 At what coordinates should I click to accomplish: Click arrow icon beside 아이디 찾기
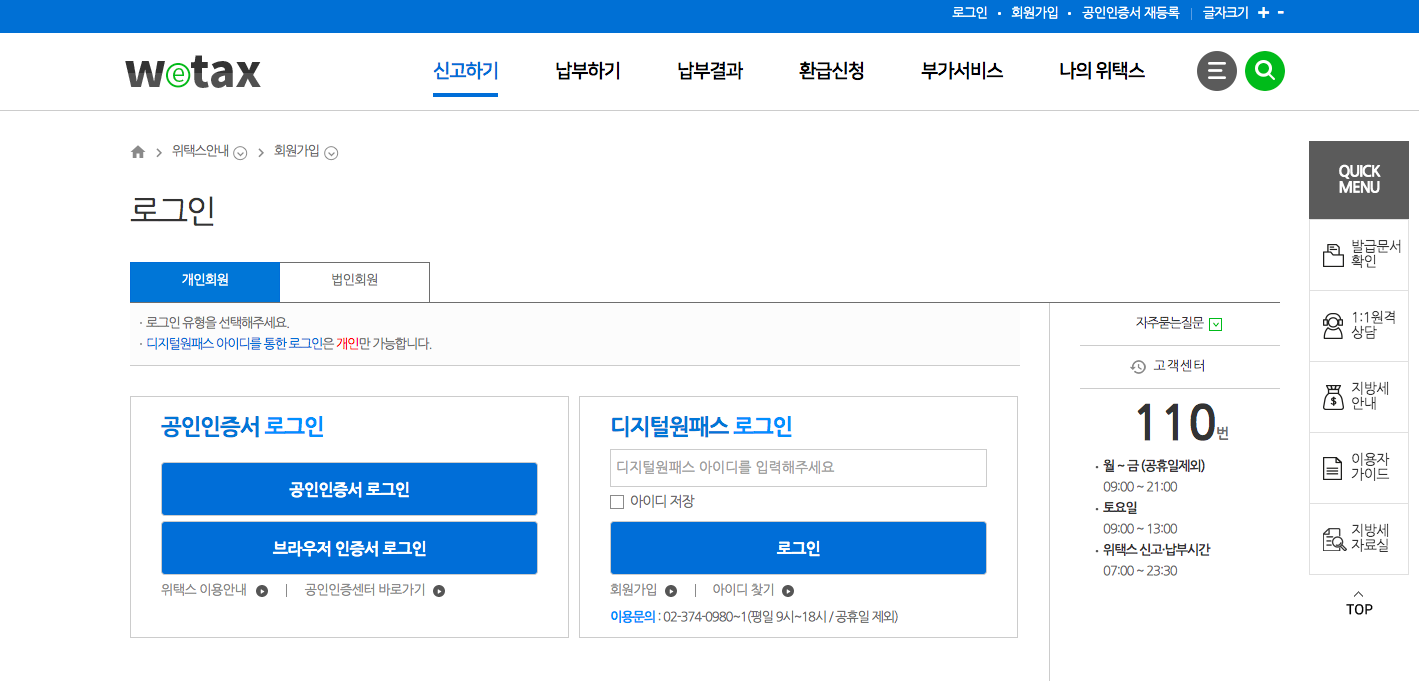788,591
